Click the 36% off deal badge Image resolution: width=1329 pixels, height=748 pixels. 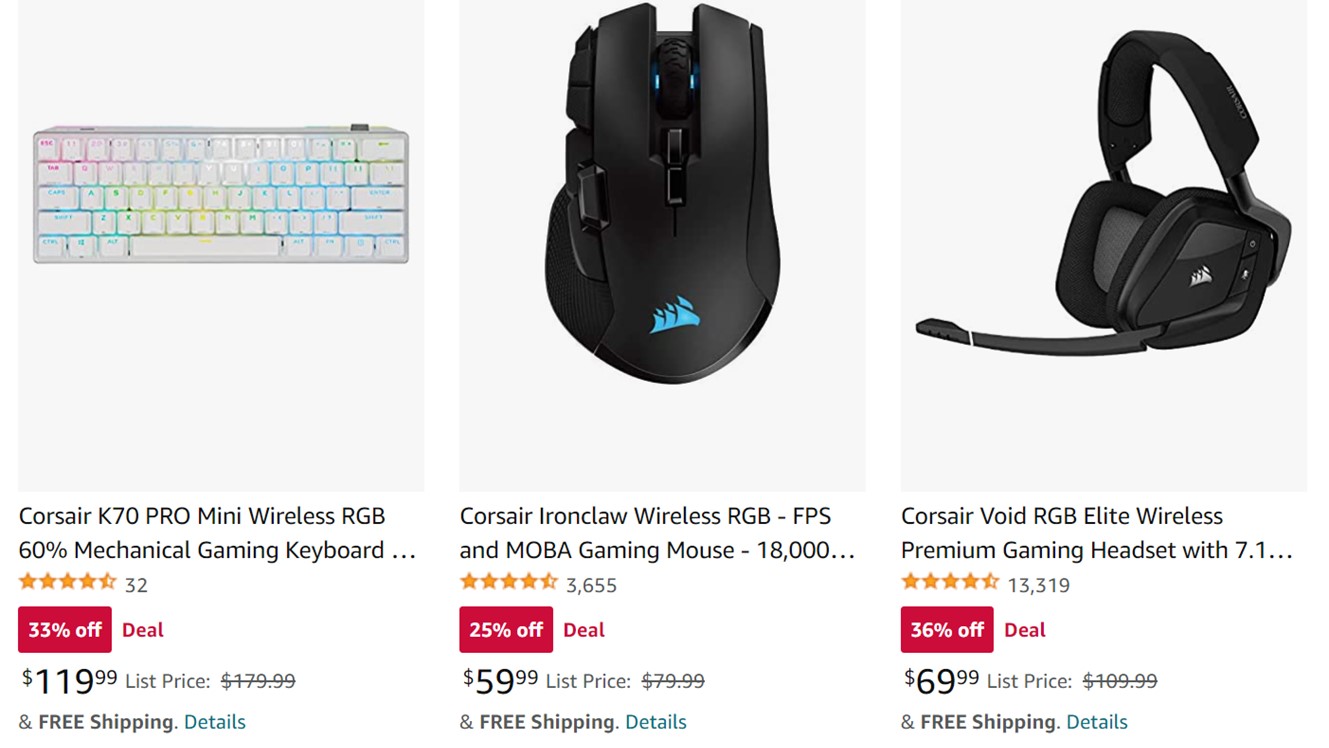tap(947, 630)
